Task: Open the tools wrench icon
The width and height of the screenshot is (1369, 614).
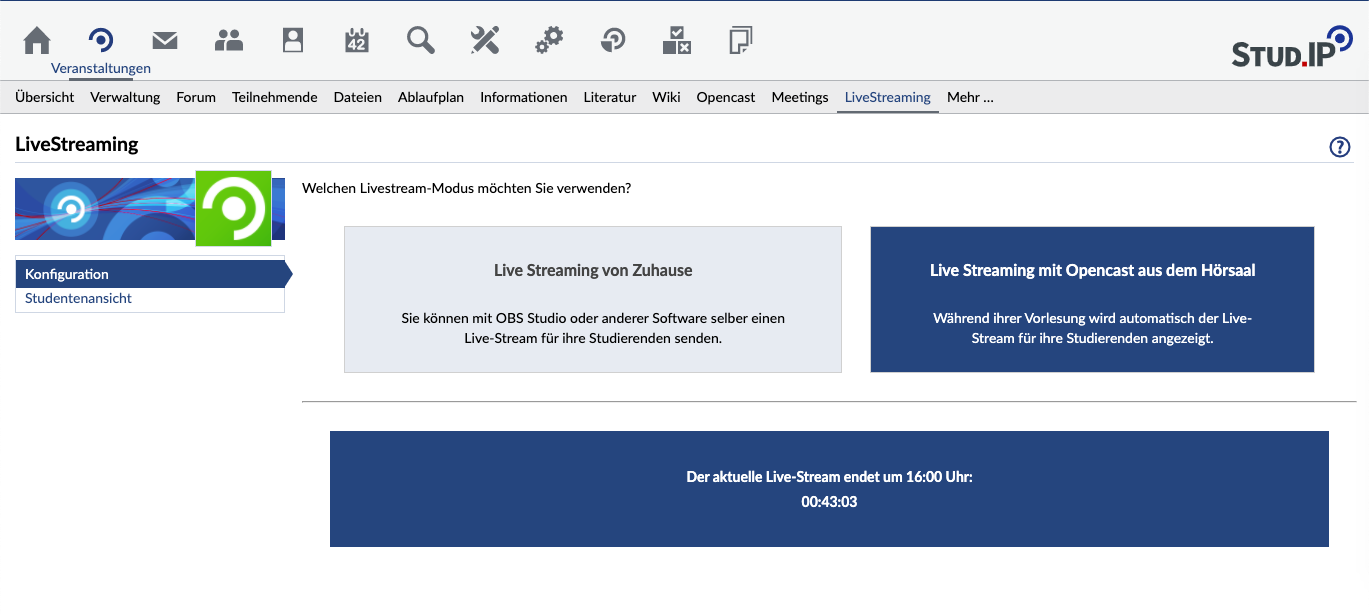Action: coord(485,40)
